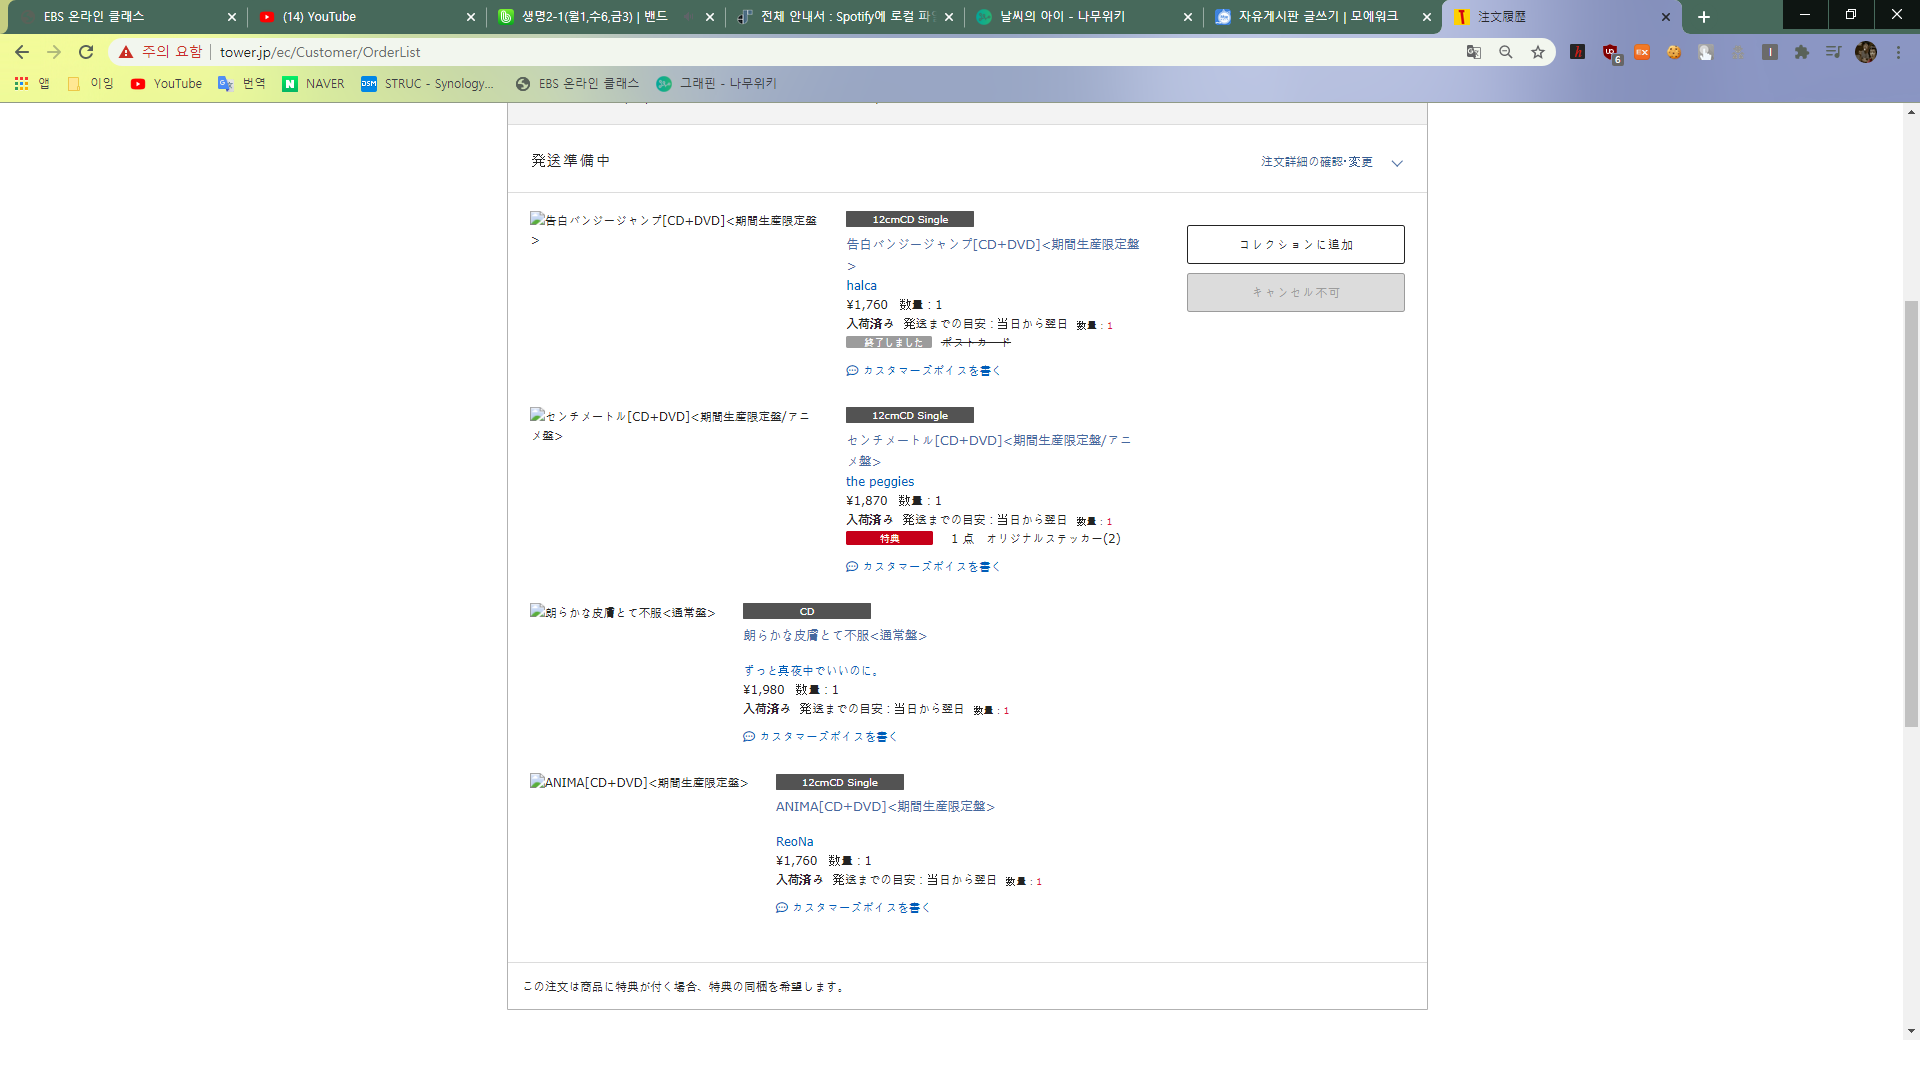Screen dimensions: 1920x1080
Task: Open the NAVER bookmark
Action: point(313,84)
